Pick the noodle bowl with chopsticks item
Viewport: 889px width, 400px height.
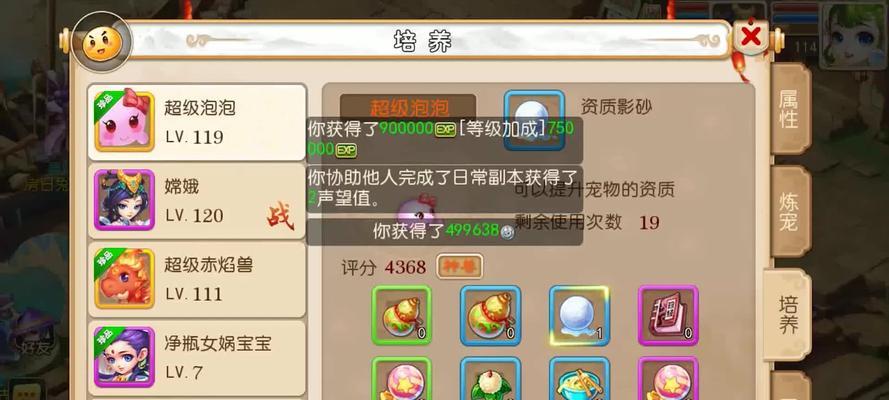[579, 378]
